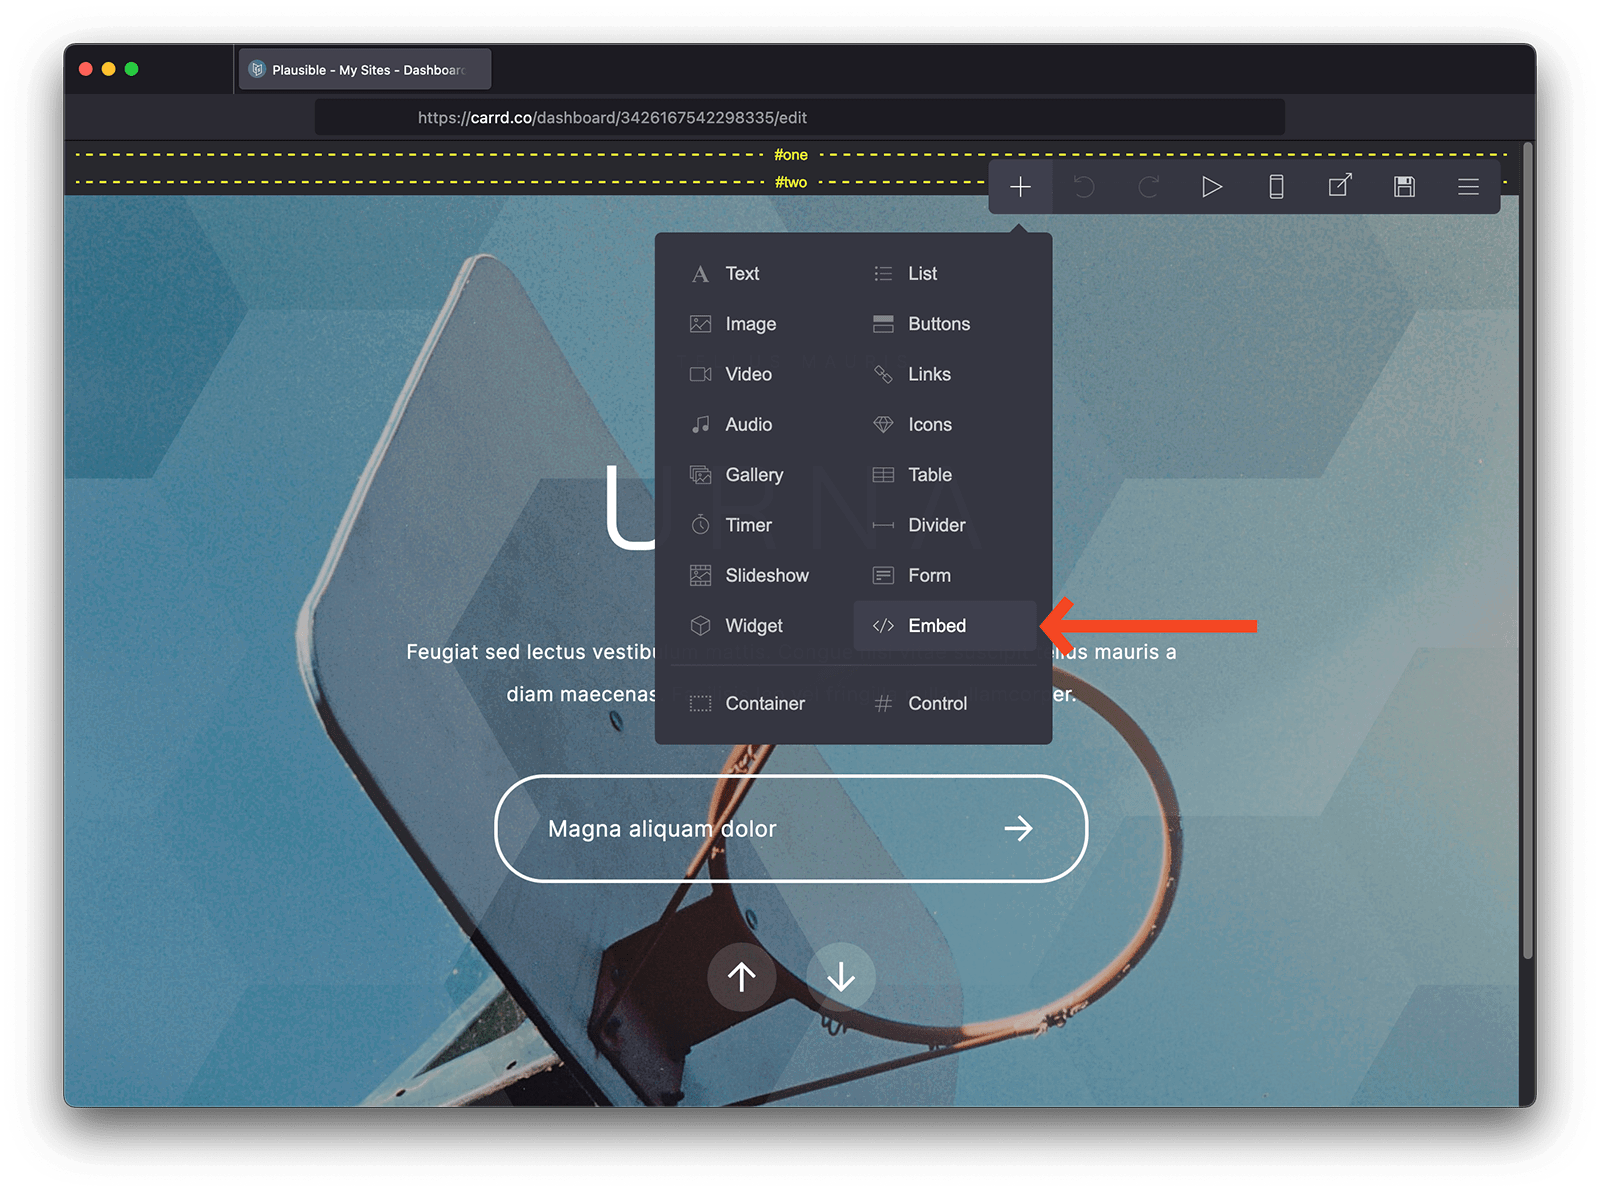Image resolution: width=1600 pixels, height=1191 pixels.
Task: Insert an Embed element
Action: (x=936, y=625)
